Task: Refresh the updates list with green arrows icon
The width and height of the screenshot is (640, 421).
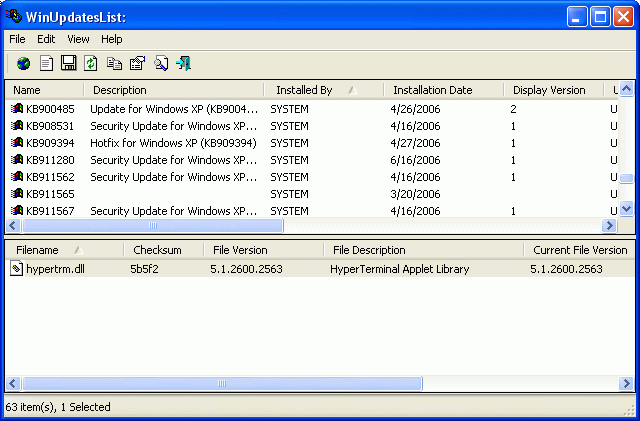Action: click(91, 63)
